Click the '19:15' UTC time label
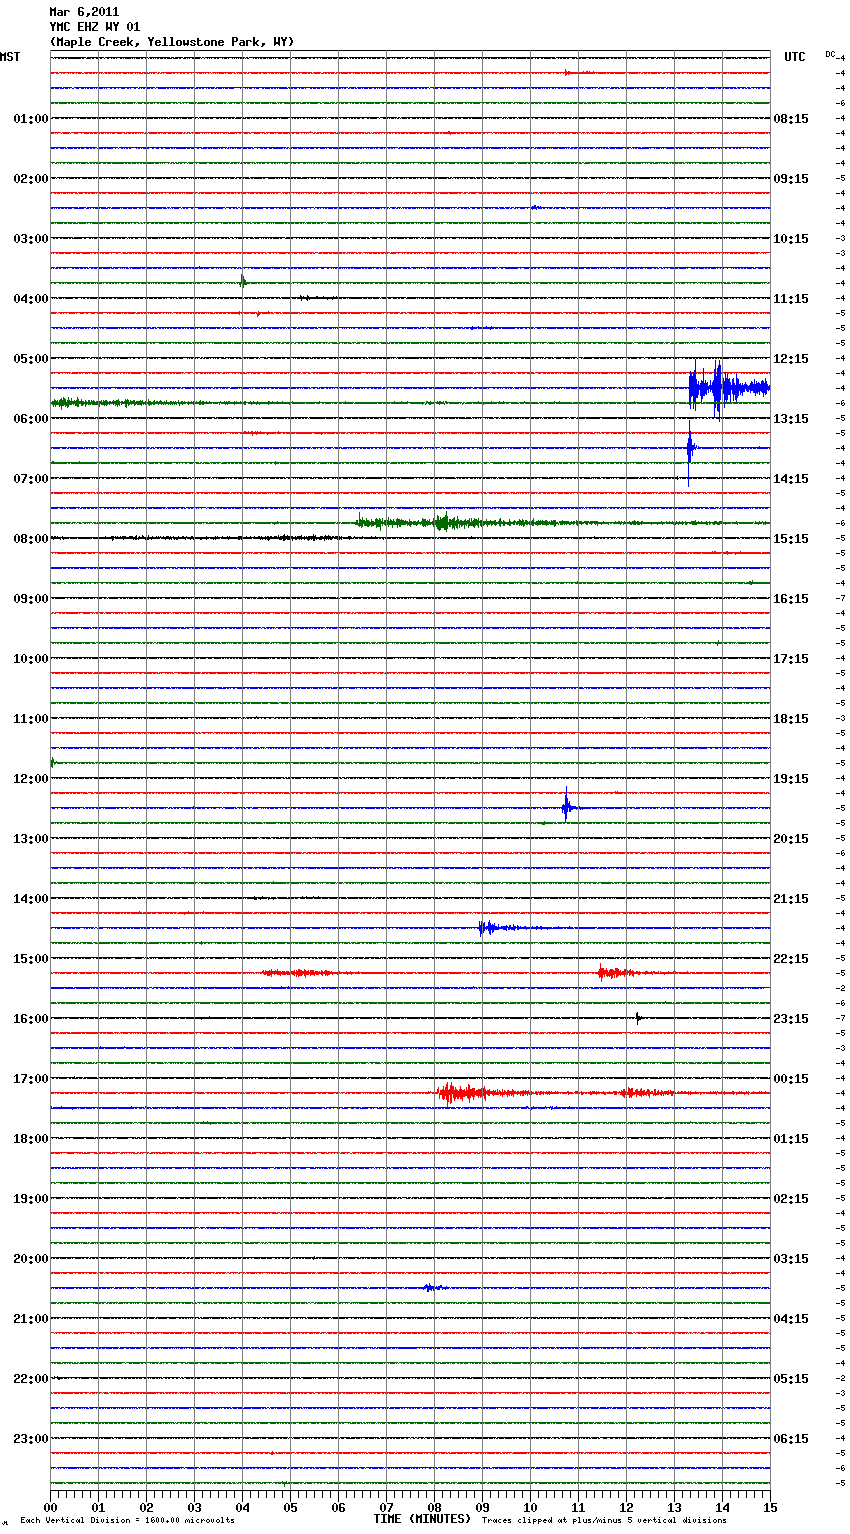Image resolution: width=850 pixels, height=1534 pixels. pos(791,779)
